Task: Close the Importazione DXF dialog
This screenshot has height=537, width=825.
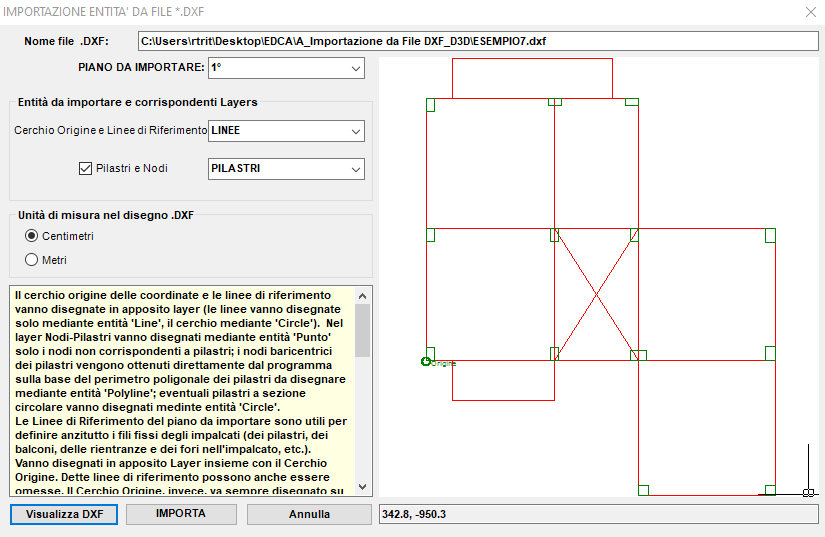Action: (x=810, y=12)
